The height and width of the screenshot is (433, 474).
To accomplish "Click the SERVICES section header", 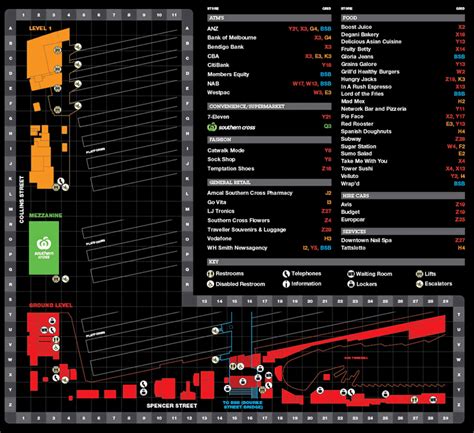I will coord(403,231).
